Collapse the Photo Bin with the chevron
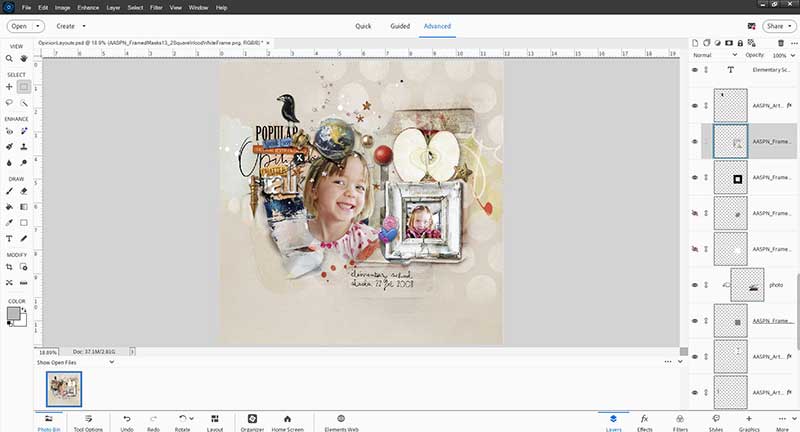This screenshot has width=800, height=432. pyautogui.click(x=680, y=362)
